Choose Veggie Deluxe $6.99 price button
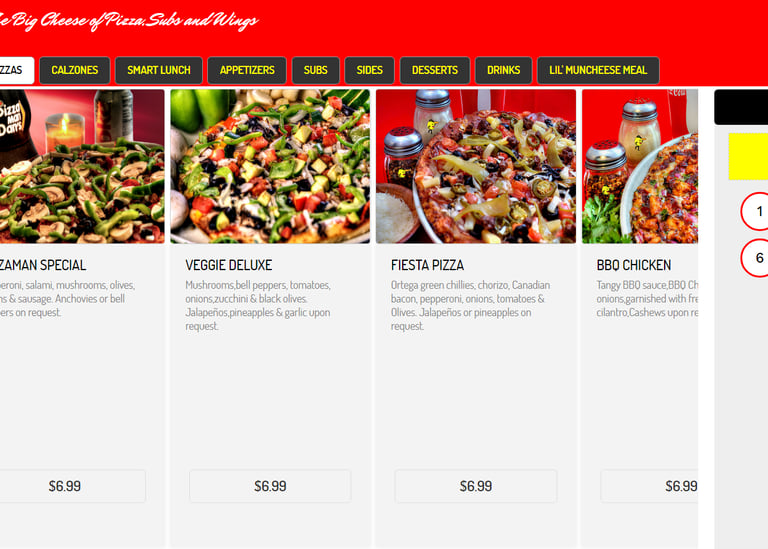Screen dimensions: 768x549 pos(270,486)
